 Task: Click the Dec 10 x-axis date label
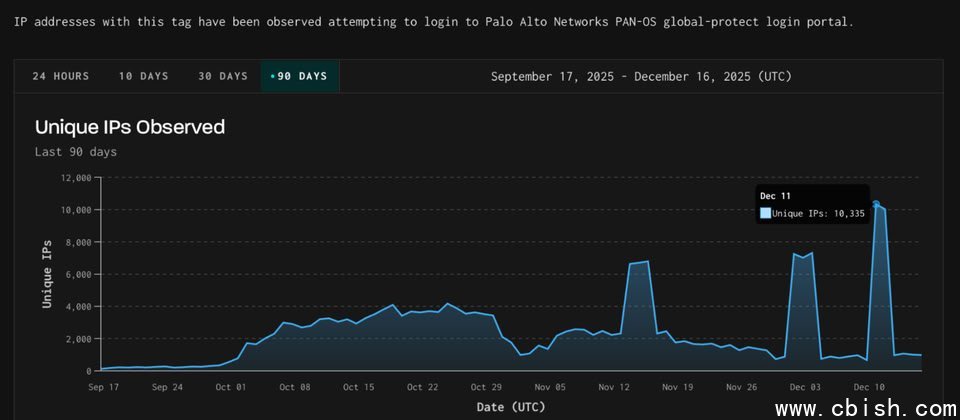coord(868,387)
